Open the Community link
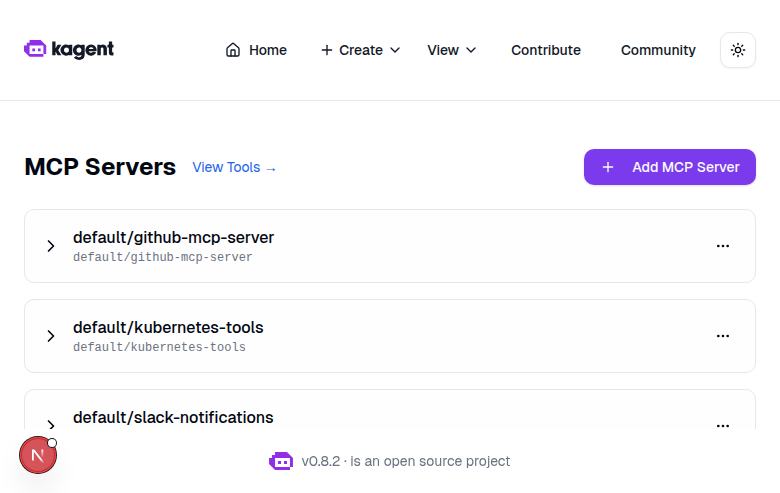This screenshot has height=493, width=780. click(x=658, y=50)
